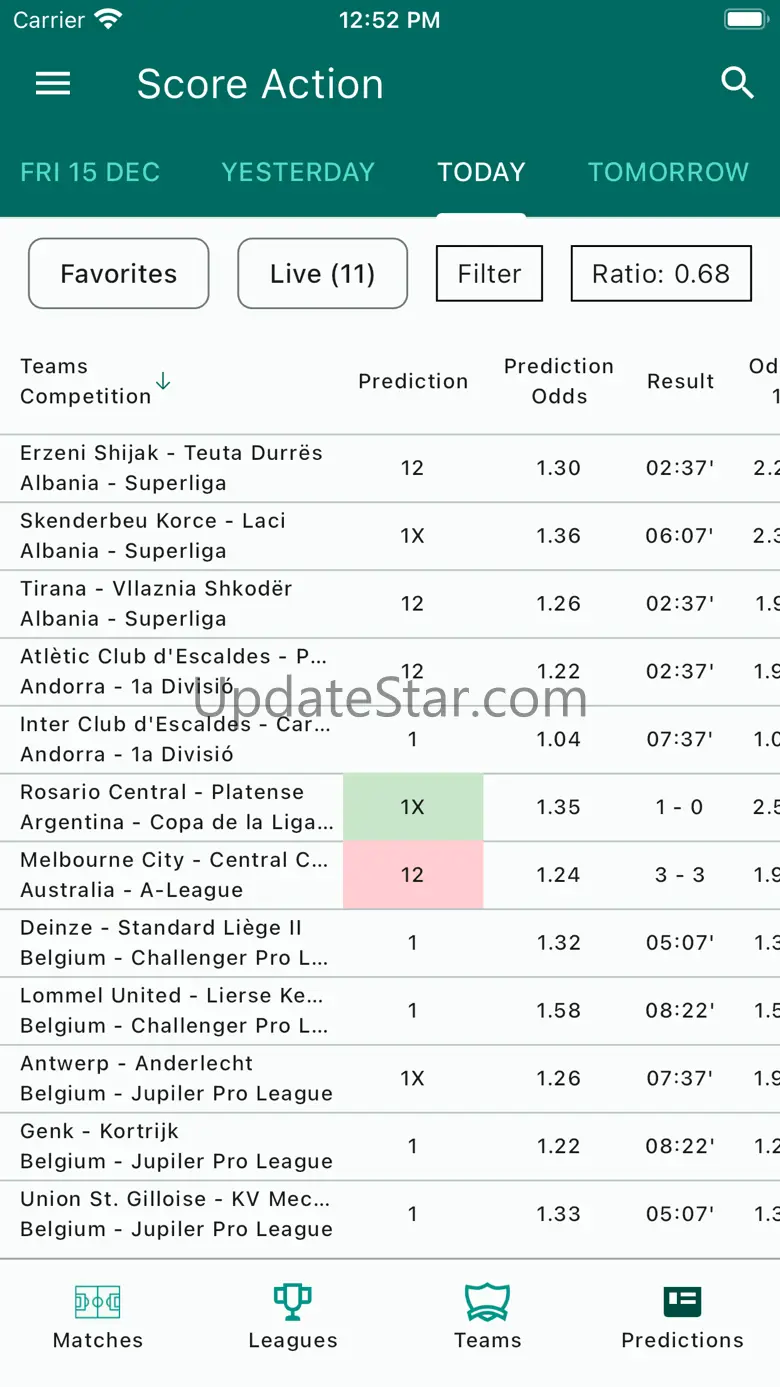Sort by Result column header

[680, 381]
